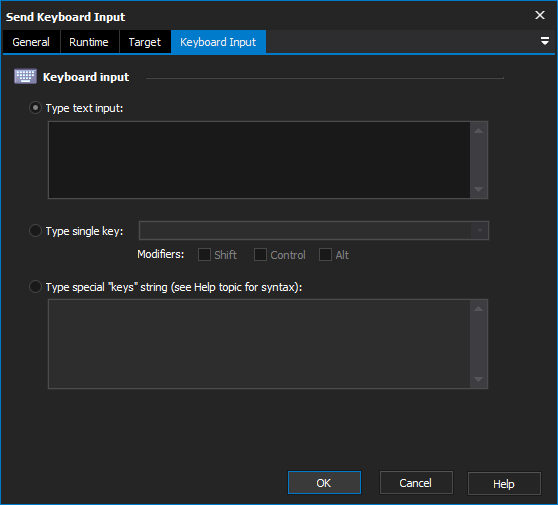Select the Type text input radio button

point(35,107)
